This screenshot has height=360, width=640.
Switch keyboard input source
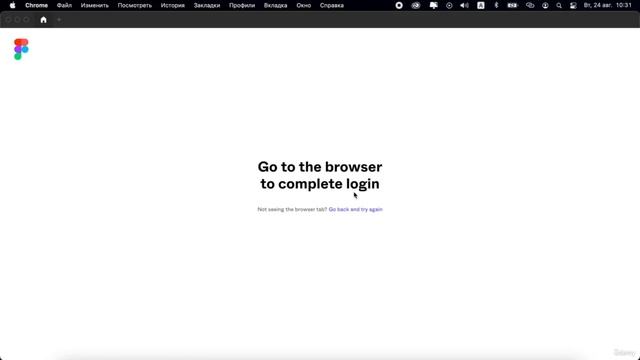click(x=481, y=5)
